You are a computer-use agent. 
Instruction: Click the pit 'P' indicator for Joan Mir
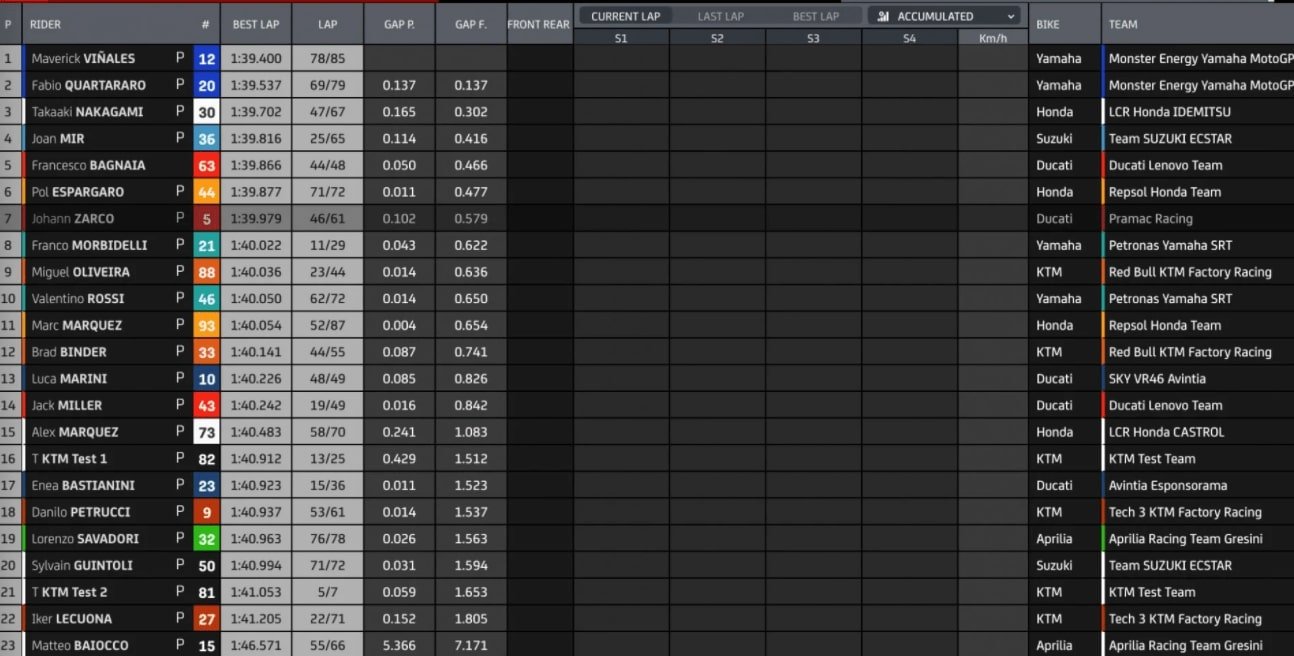tap(180, 139)
